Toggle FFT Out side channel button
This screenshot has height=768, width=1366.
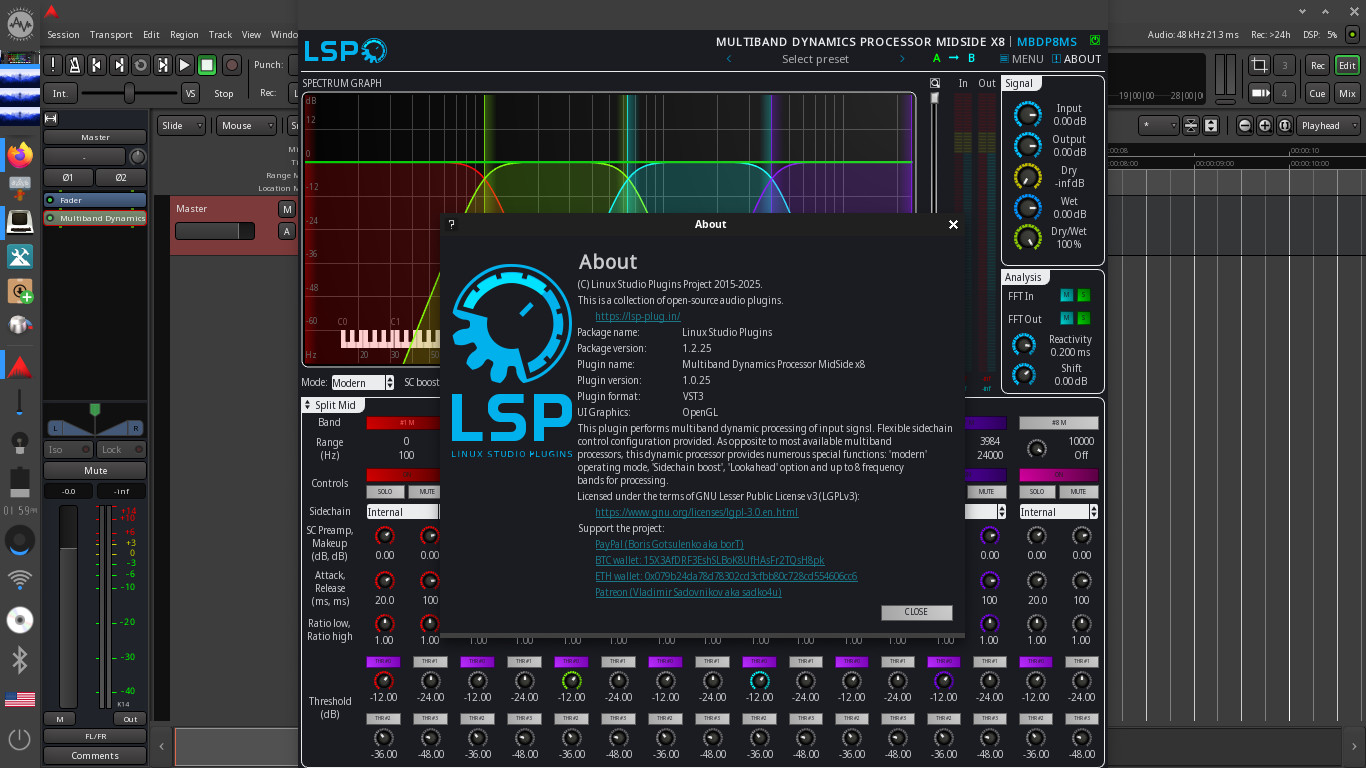[x=1083, y=319]
